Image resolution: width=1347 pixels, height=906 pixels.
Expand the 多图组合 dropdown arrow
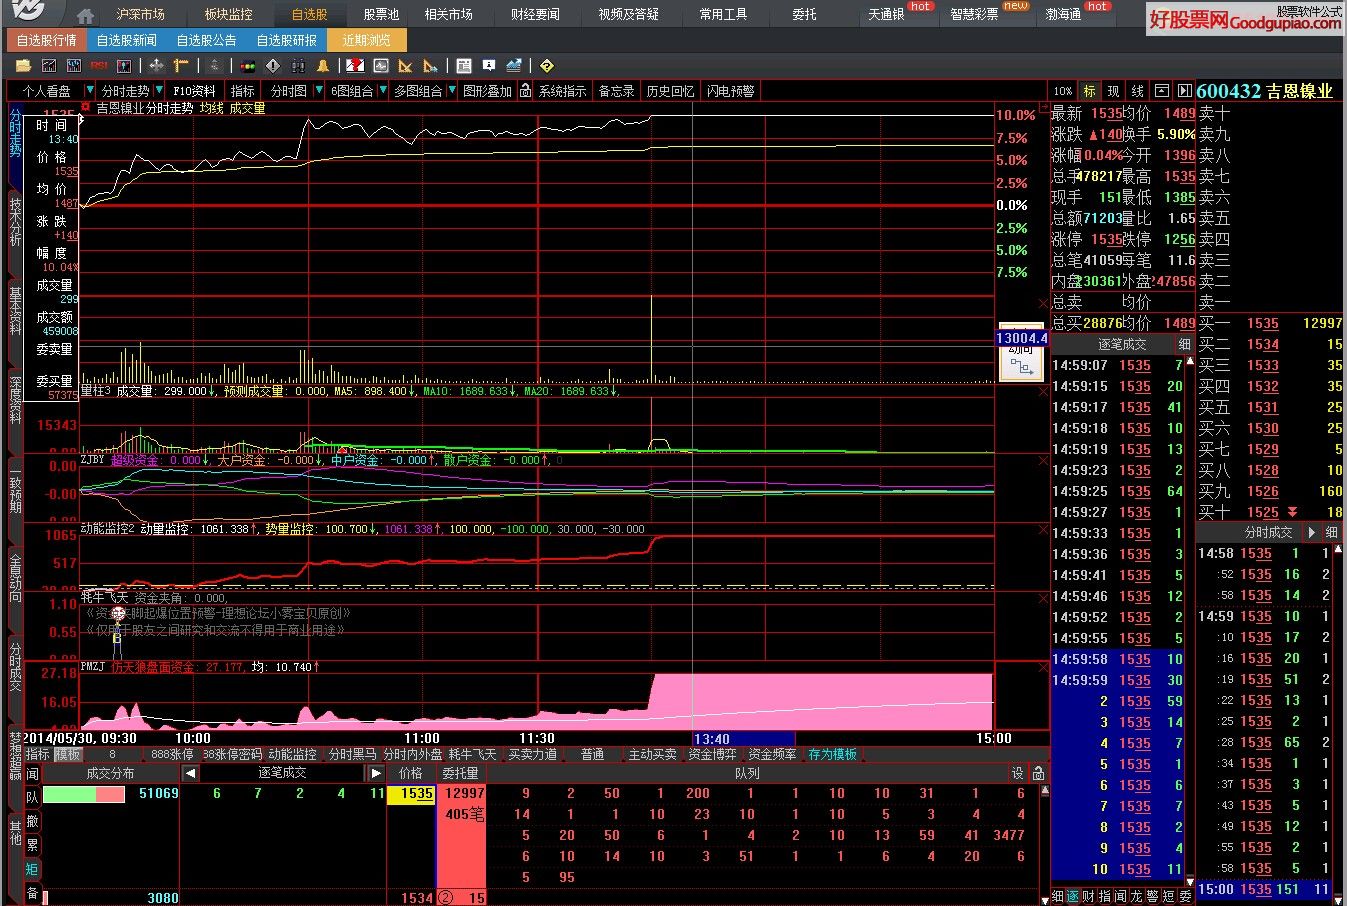452,91
